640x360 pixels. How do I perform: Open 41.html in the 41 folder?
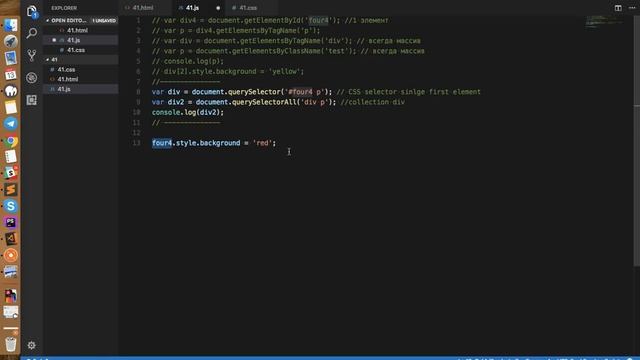click(x=81, y=79)
